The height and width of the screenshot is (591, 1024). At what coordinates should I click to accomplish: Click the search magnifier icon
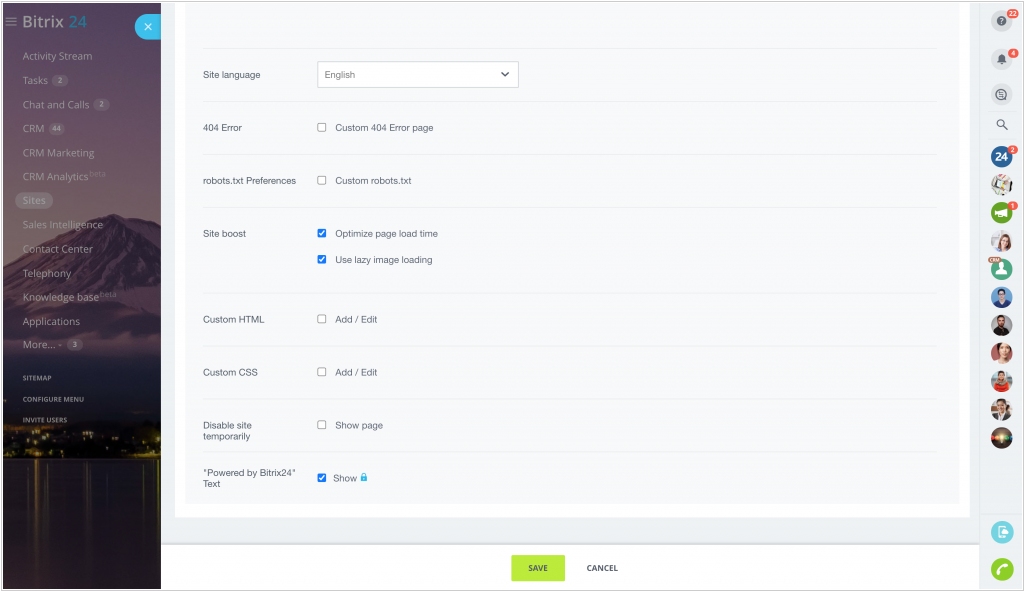pos(1001,125)
